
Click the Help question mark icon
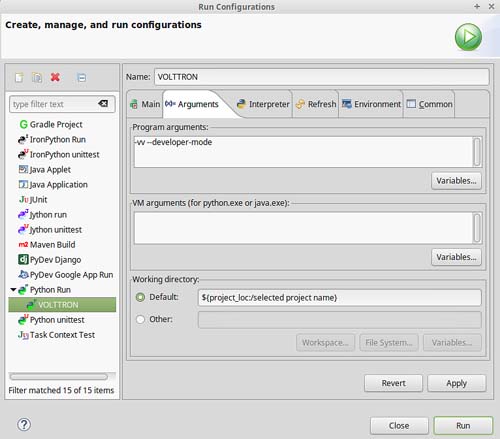click(24, 424)
